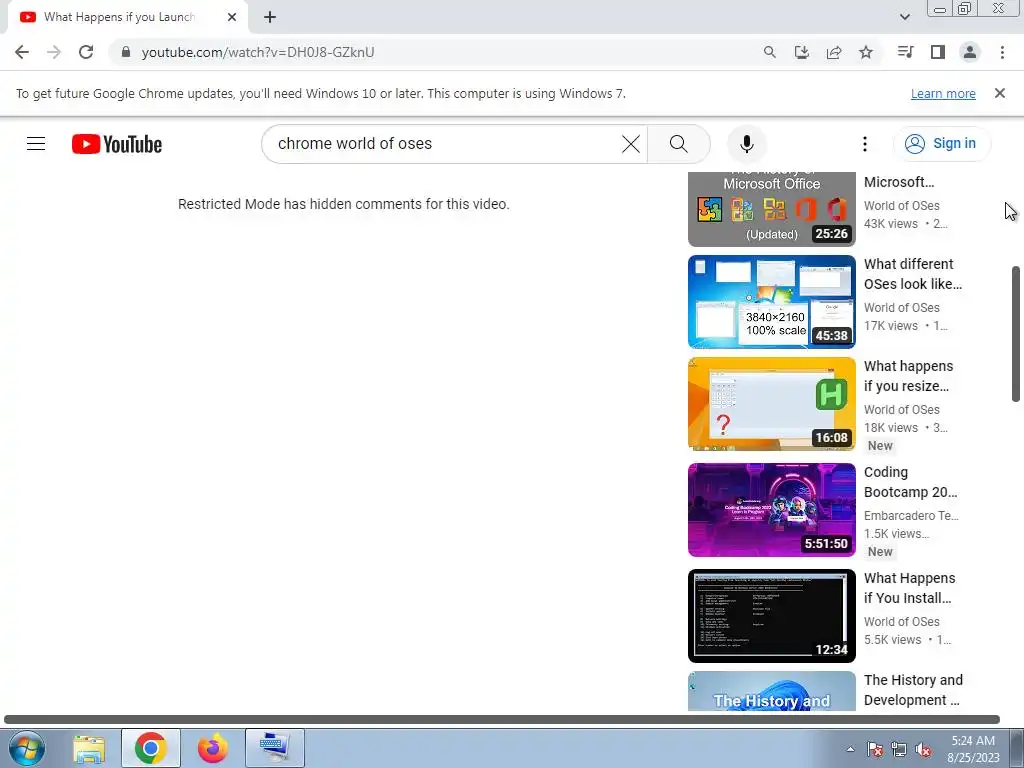Click 'What Happens if You Install' title
The height and width of the screenshot is (768, 1024).
click(x=909, y=588)
